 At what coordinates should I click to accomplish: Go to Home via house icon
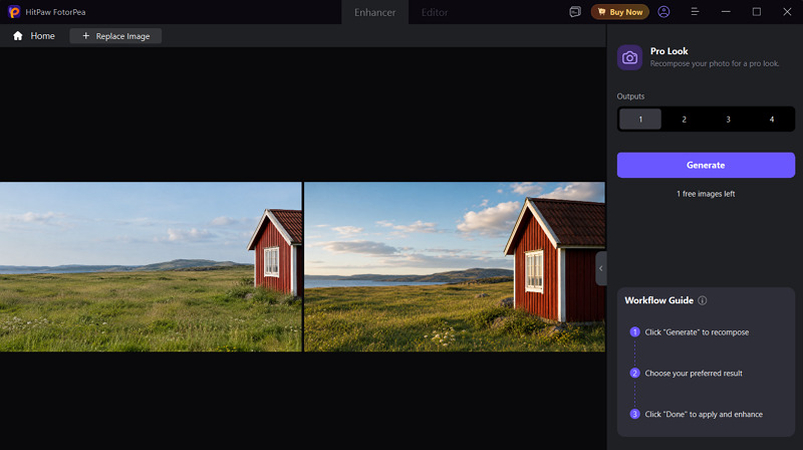pos(18,36)
